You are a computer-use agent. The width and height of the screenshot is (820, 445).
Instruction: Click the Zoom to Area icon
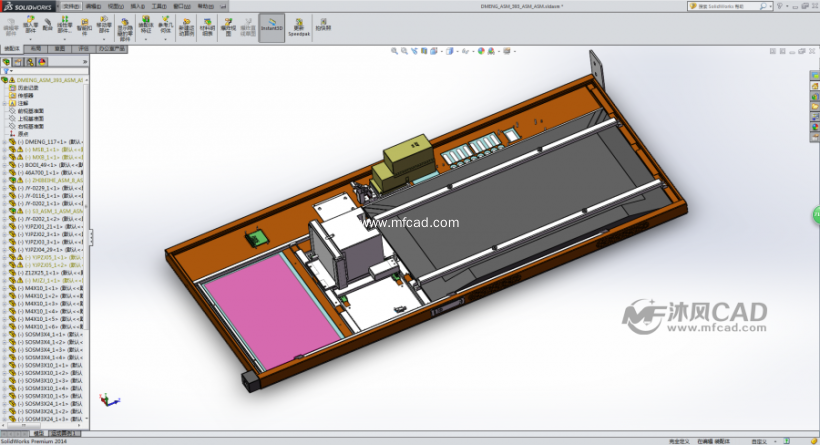404,50
